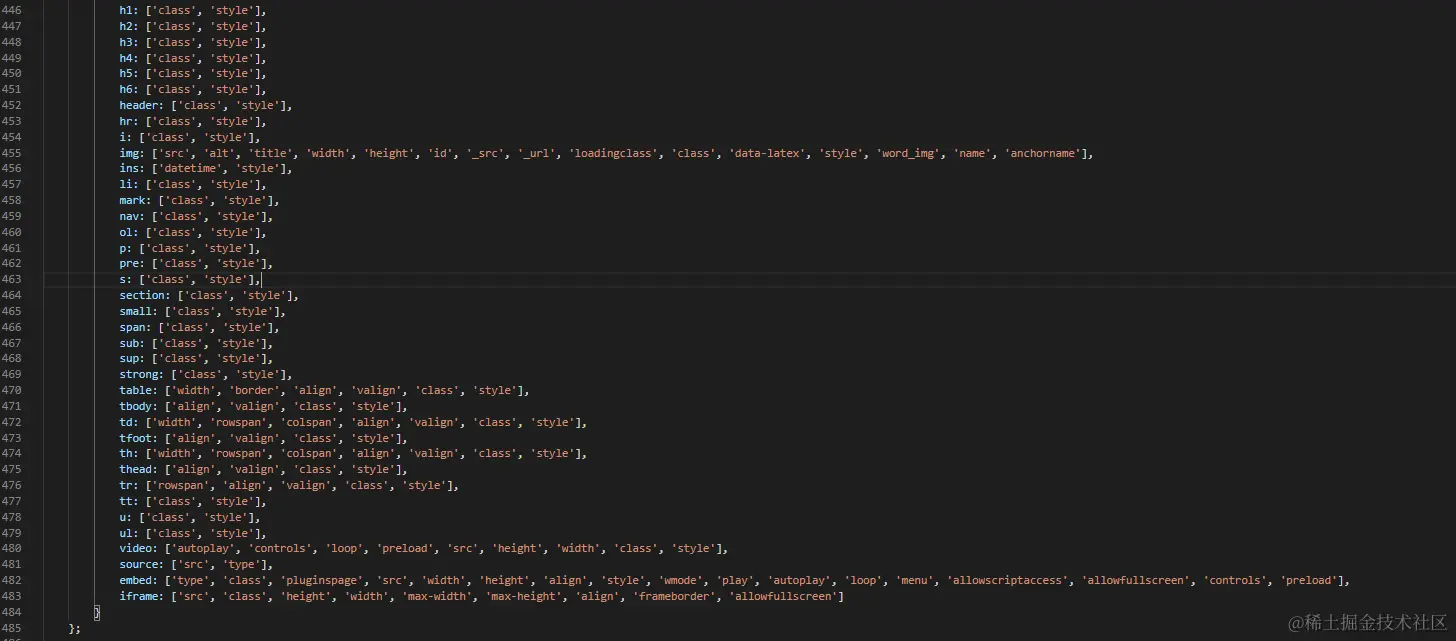Click line number 463 in the gutter
Screen dimensions: 1456x641
click(x=11, y=280)
